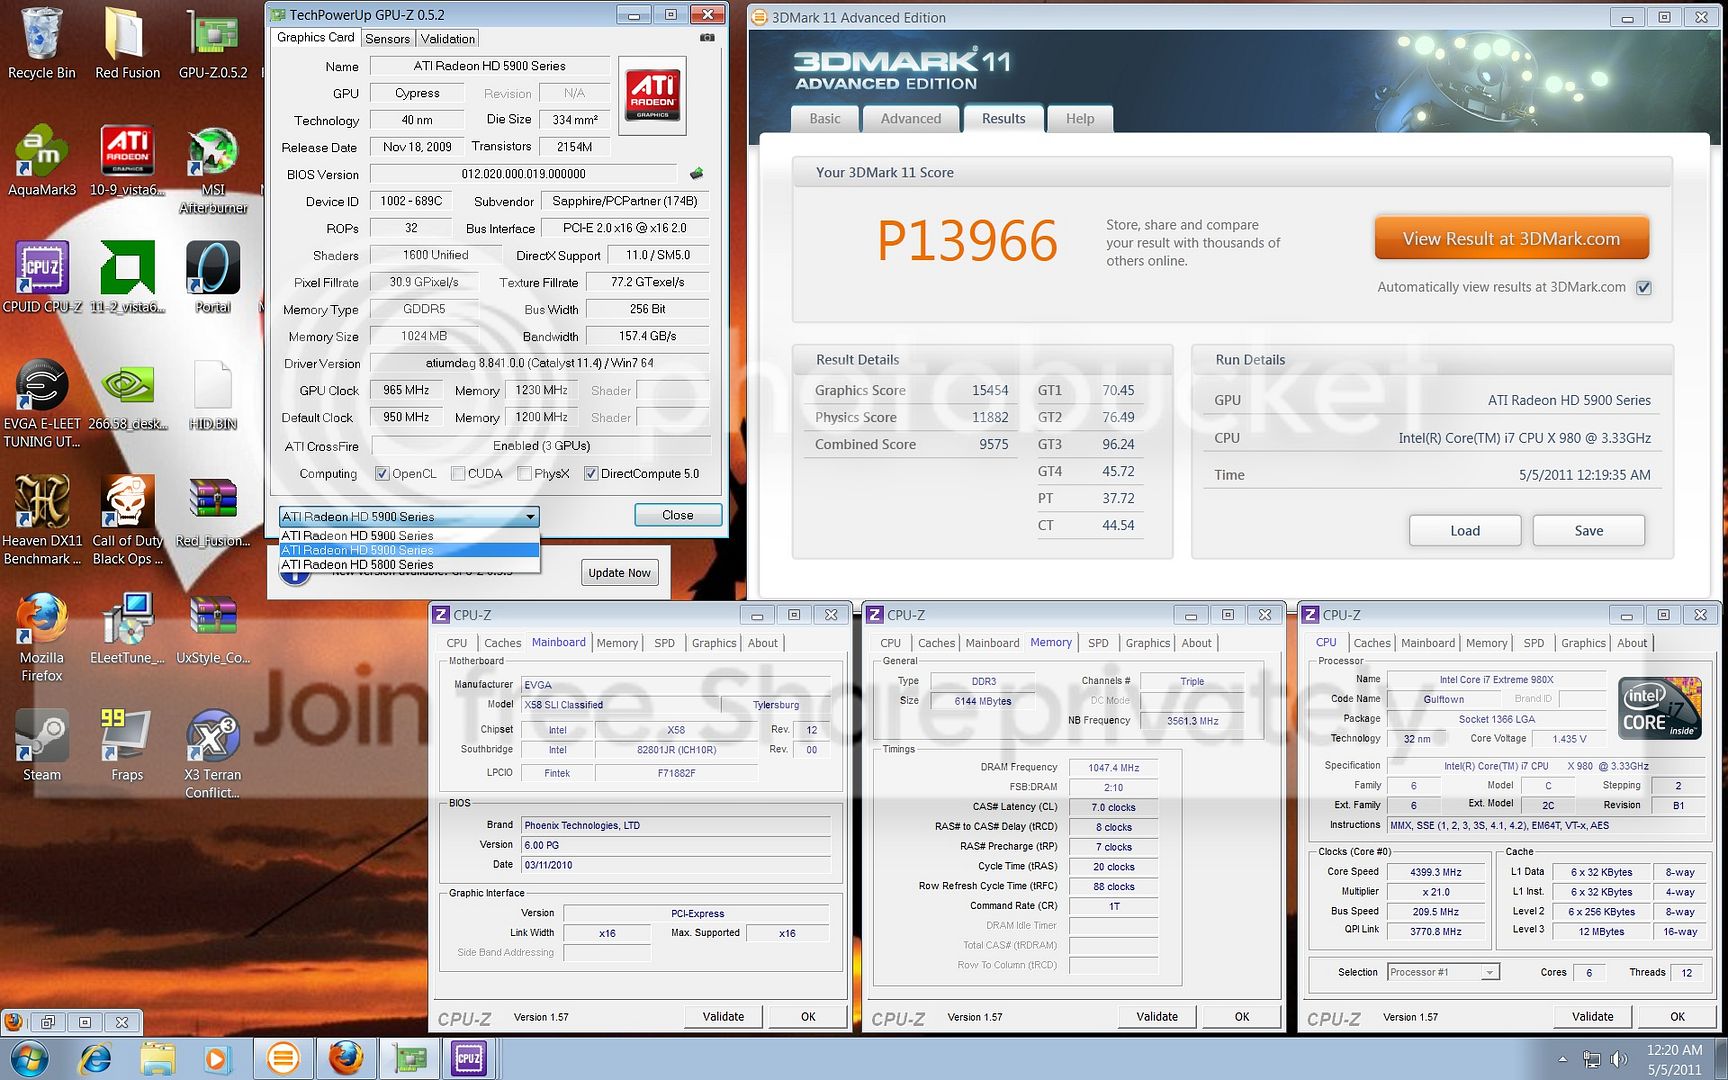The image size is (1728, 1080).
Task: Switch to the CPU-Z taskbar button
Action: click(469, 1058)
